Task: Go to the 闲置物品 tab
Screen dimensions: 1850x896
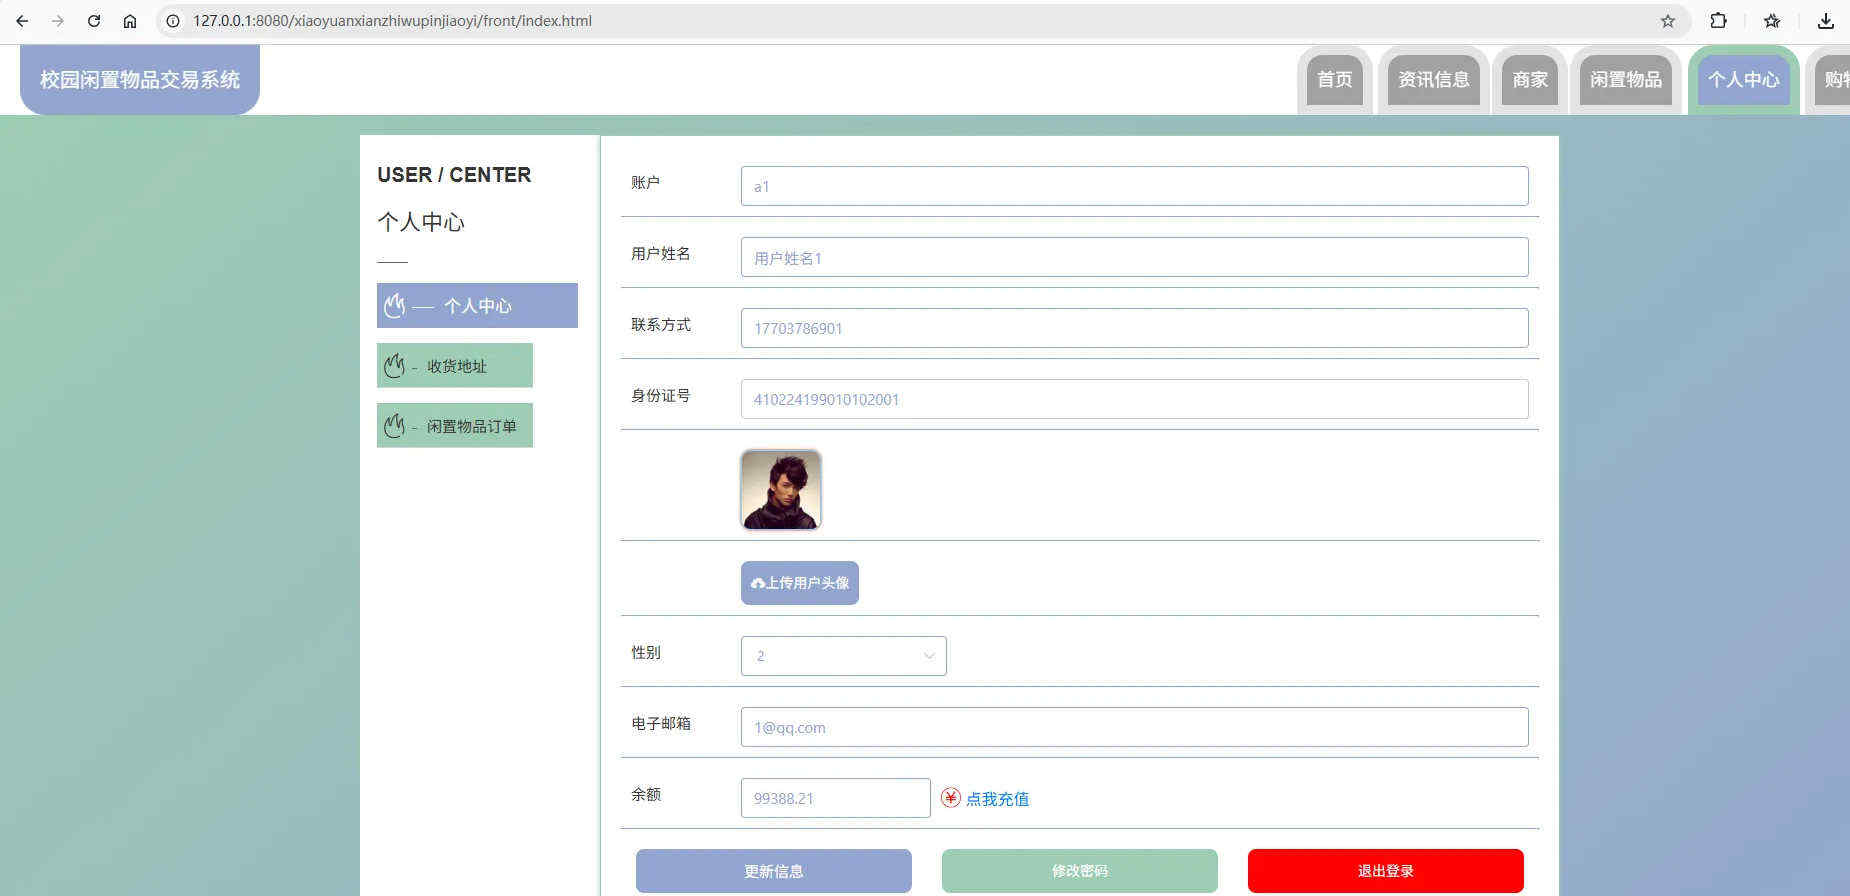Action: [x=1625, y=80]
